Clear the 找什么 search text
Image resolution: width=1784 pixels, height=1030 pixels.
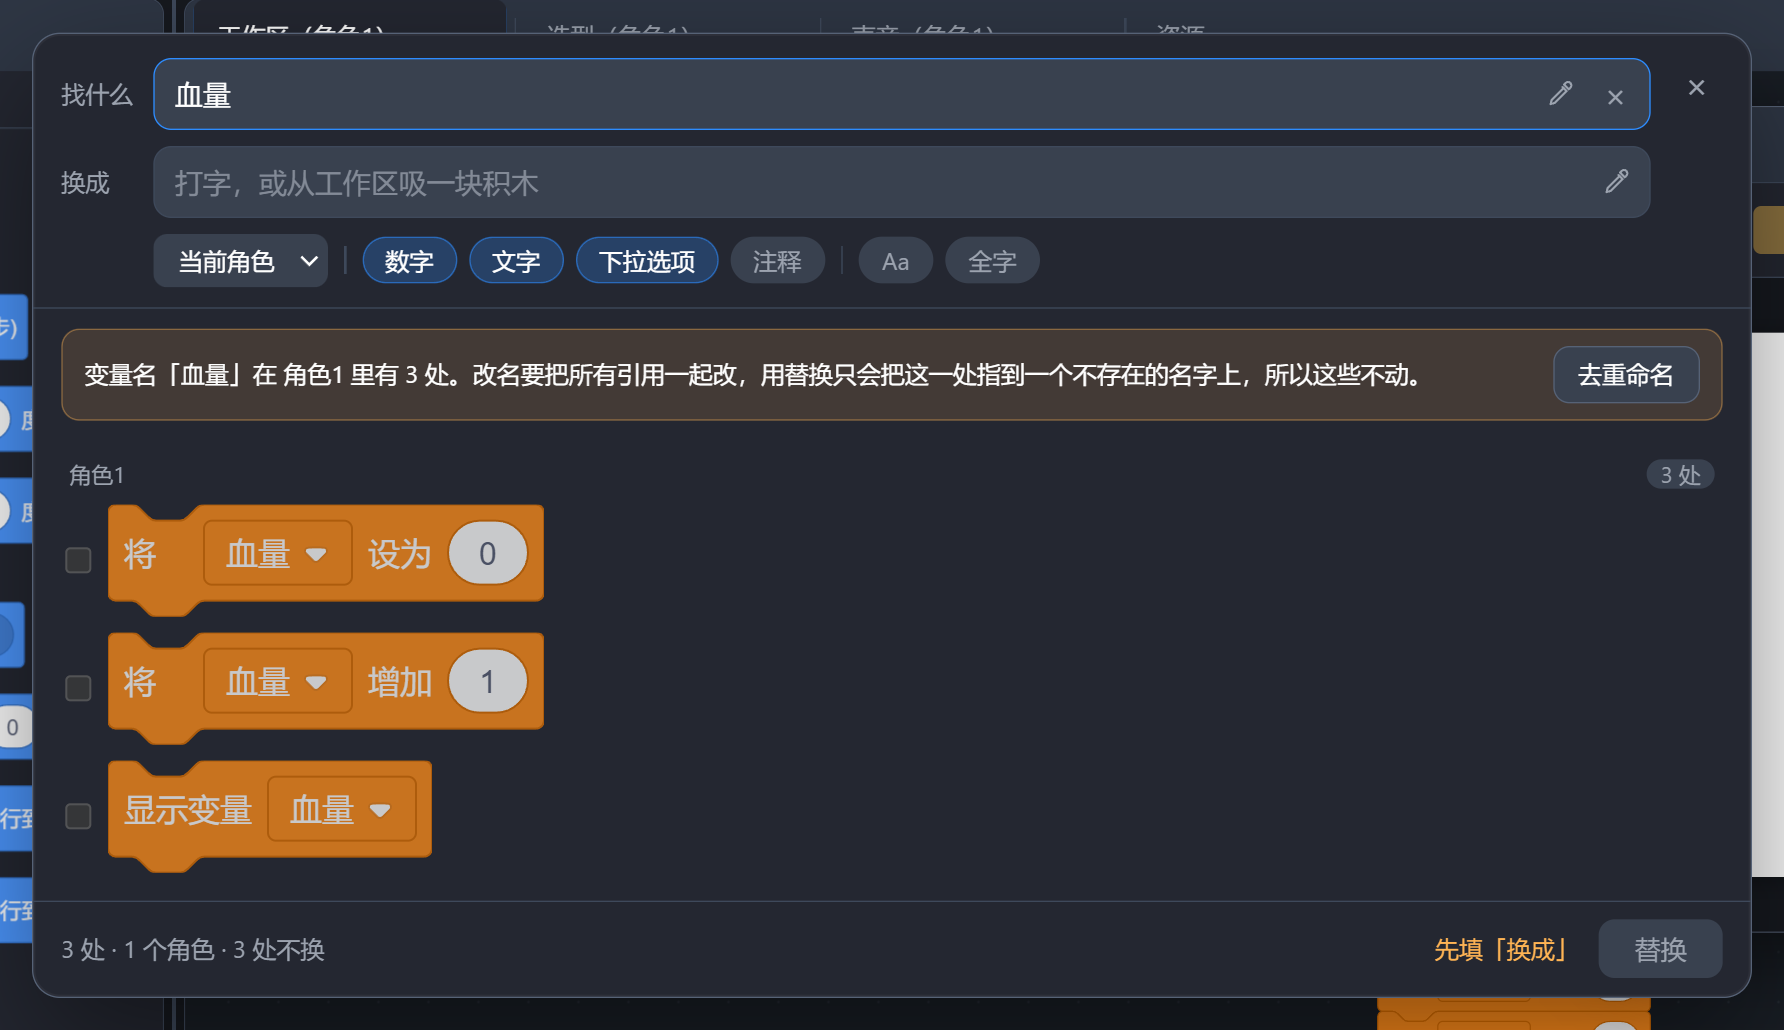(x=1615, y=97)
